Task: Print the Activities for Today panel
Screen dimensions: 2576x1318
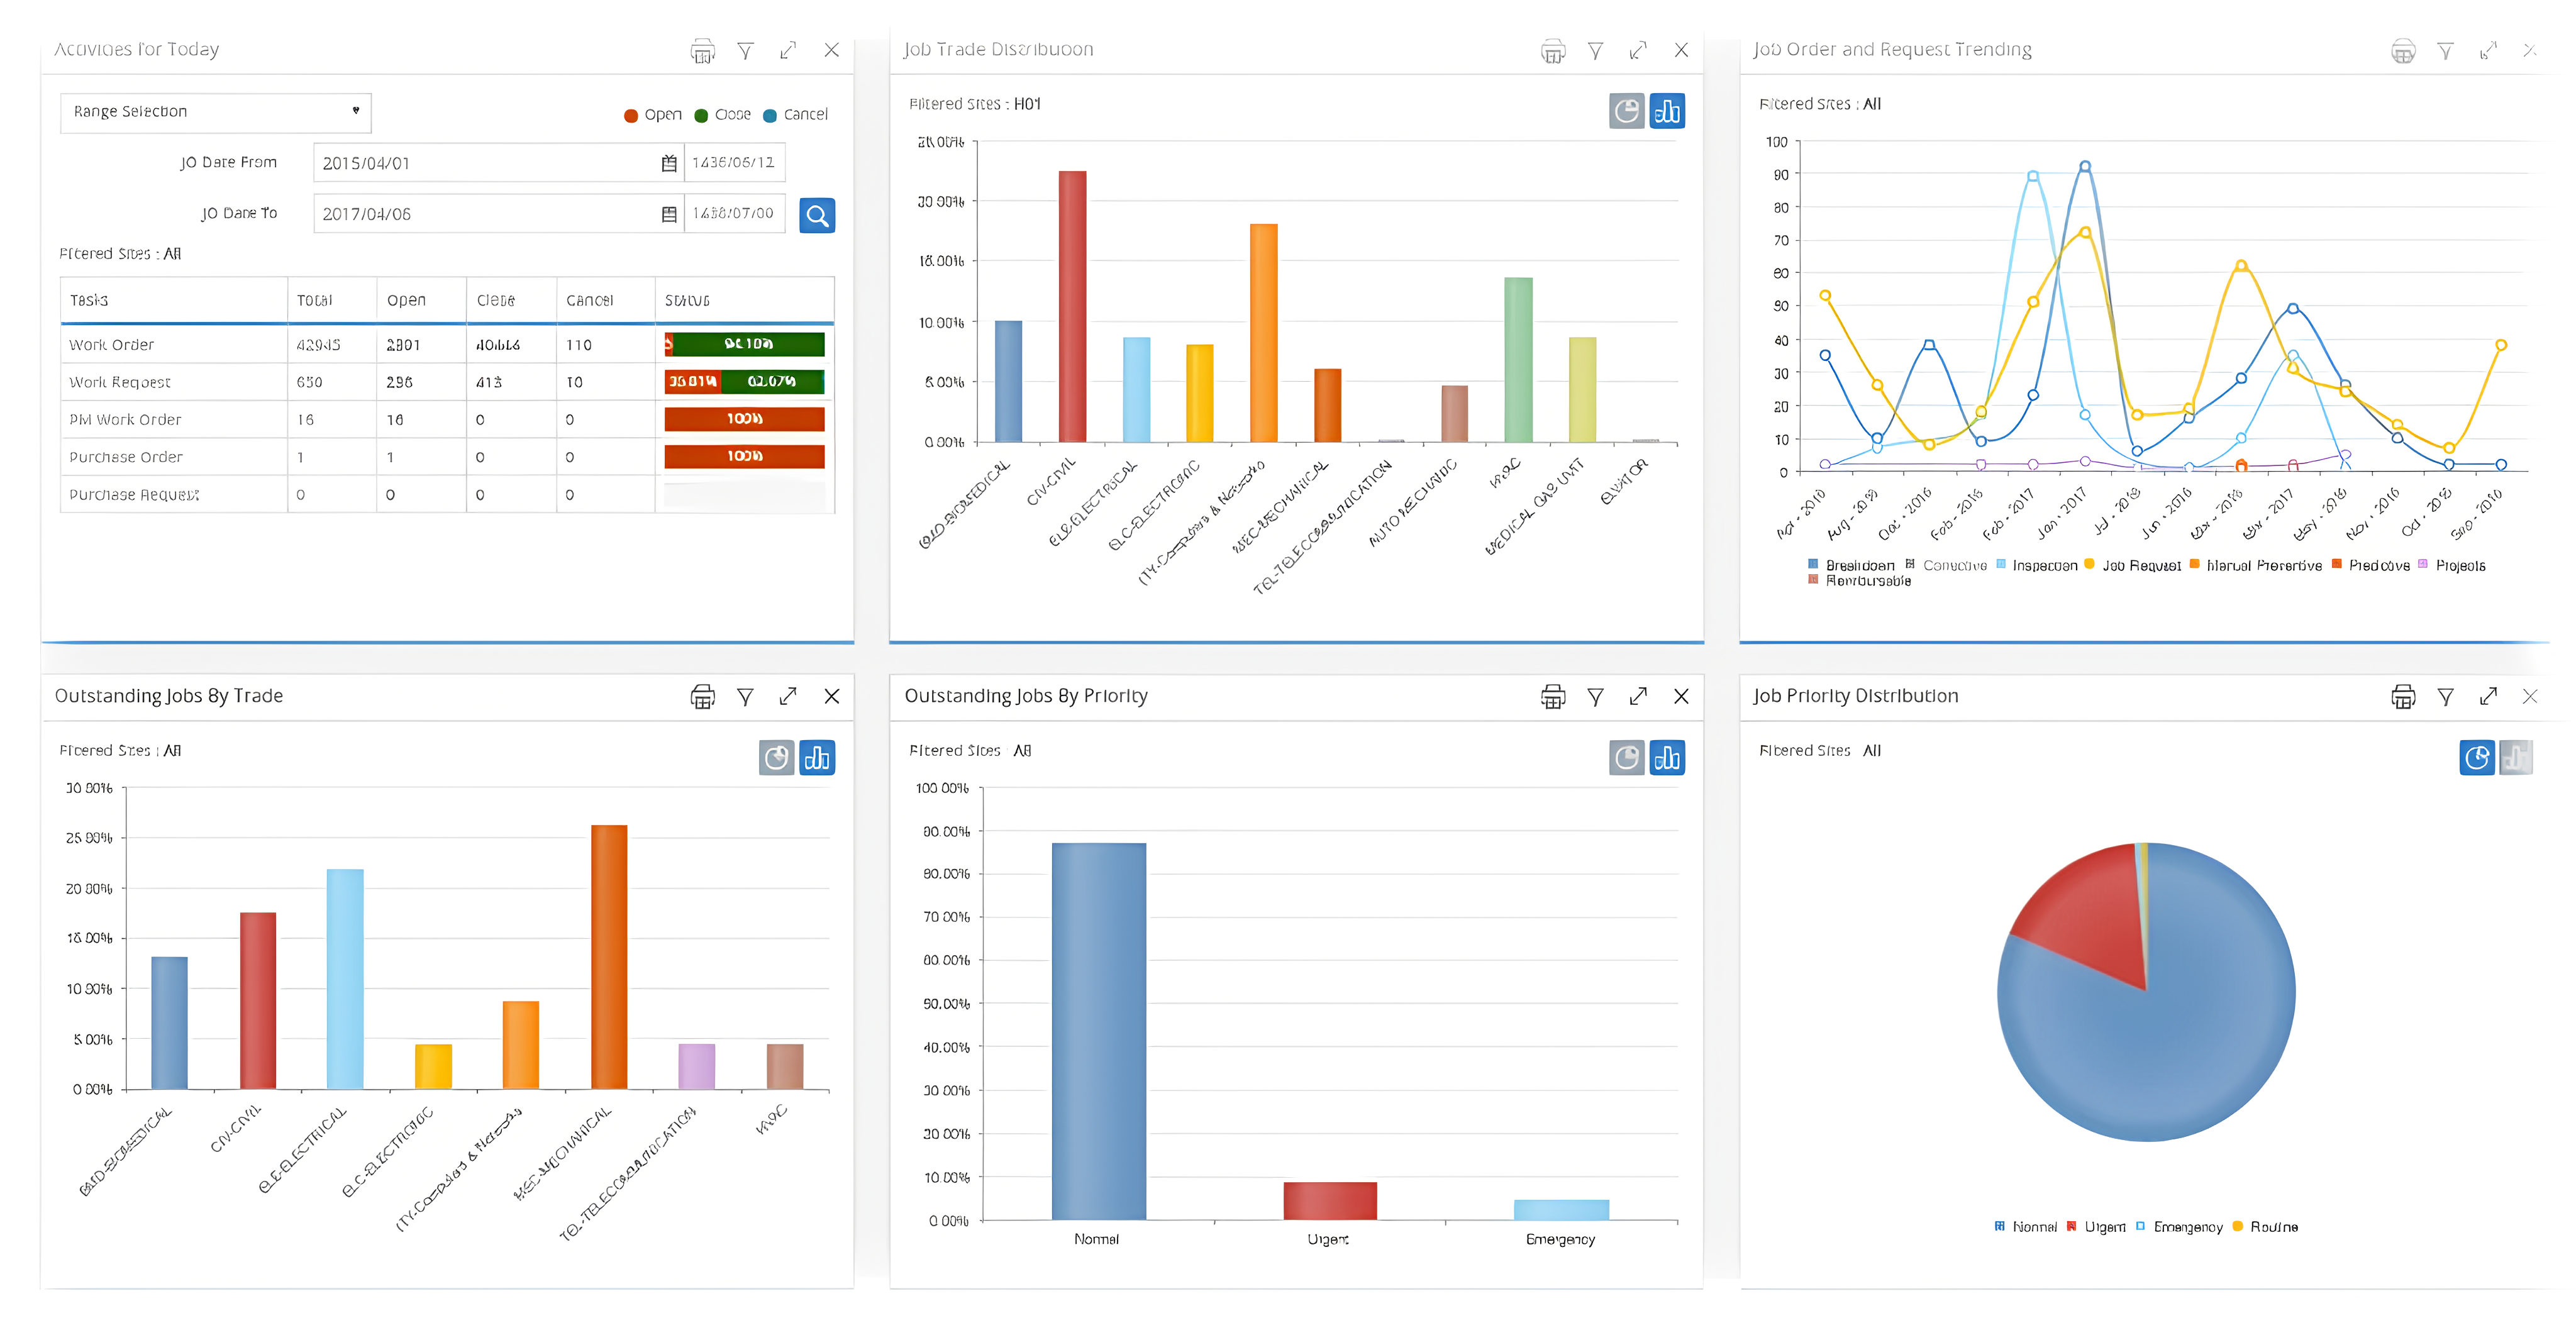Action: click(702, 51)
